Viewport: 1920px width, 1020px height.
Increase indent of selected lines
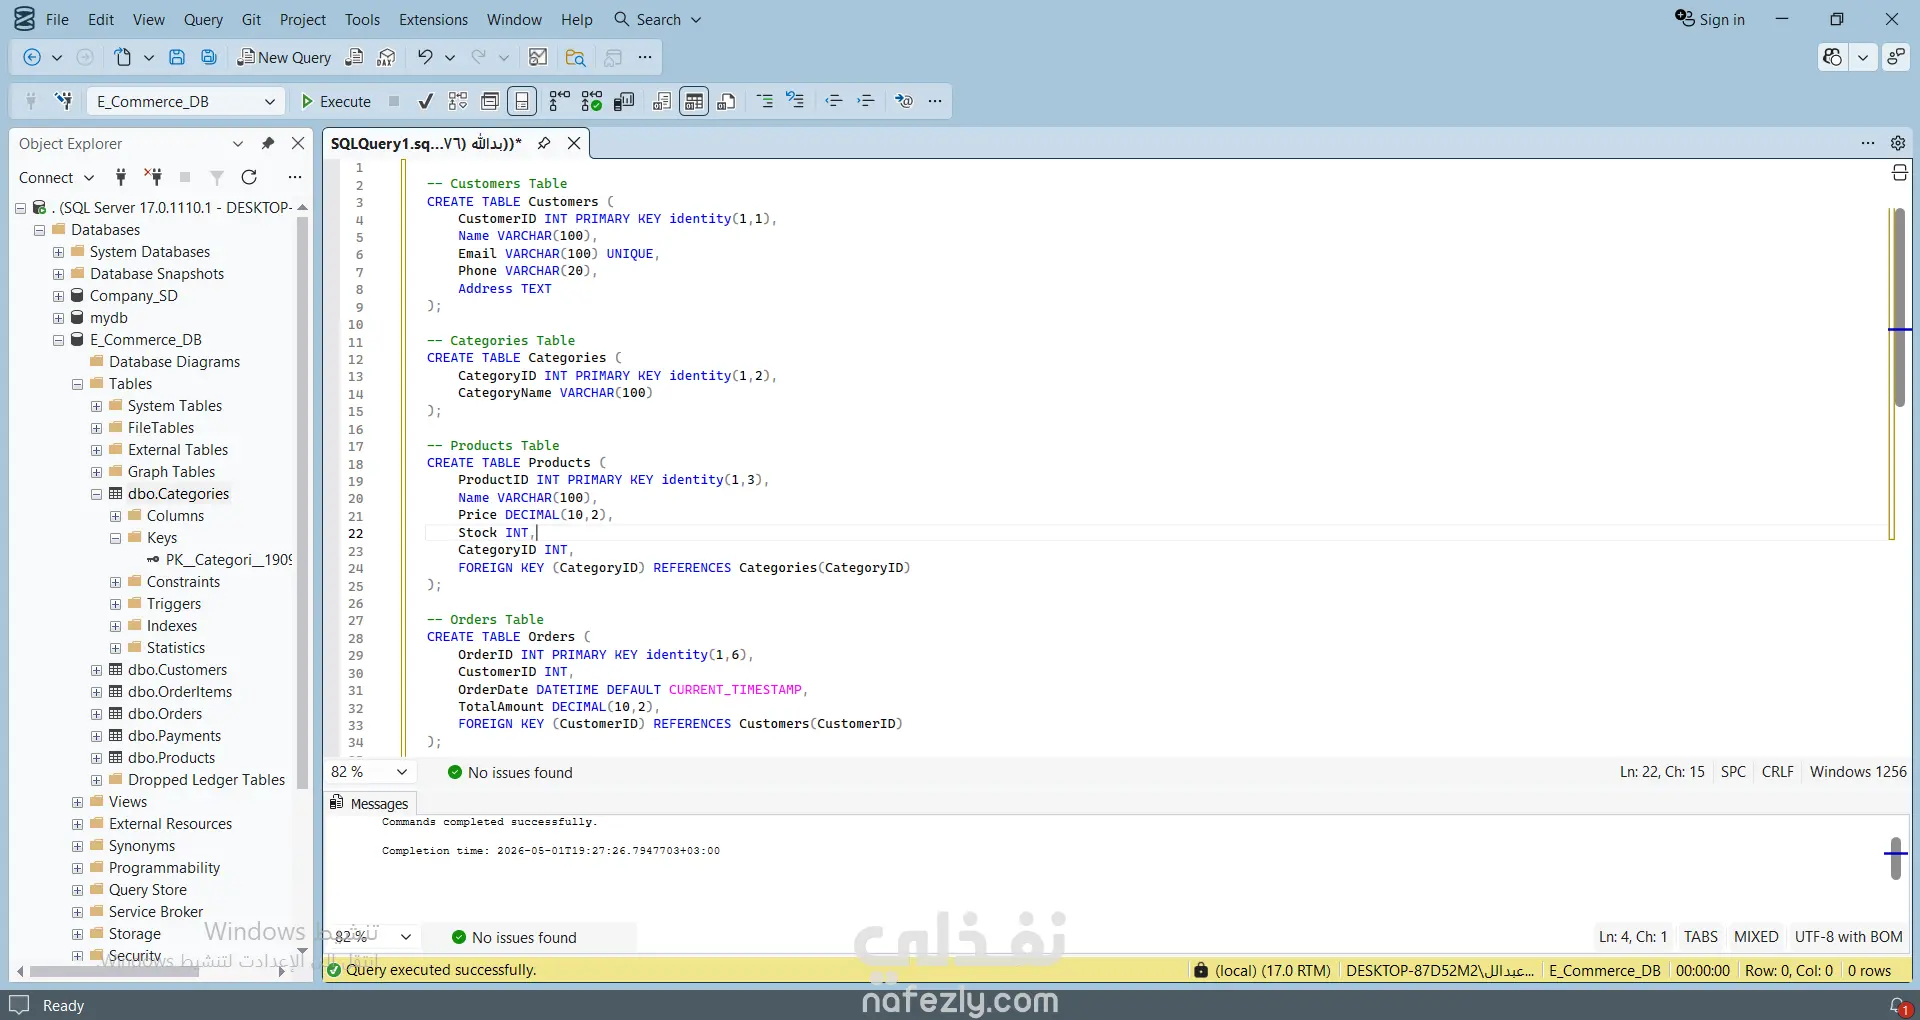point(866,101)
